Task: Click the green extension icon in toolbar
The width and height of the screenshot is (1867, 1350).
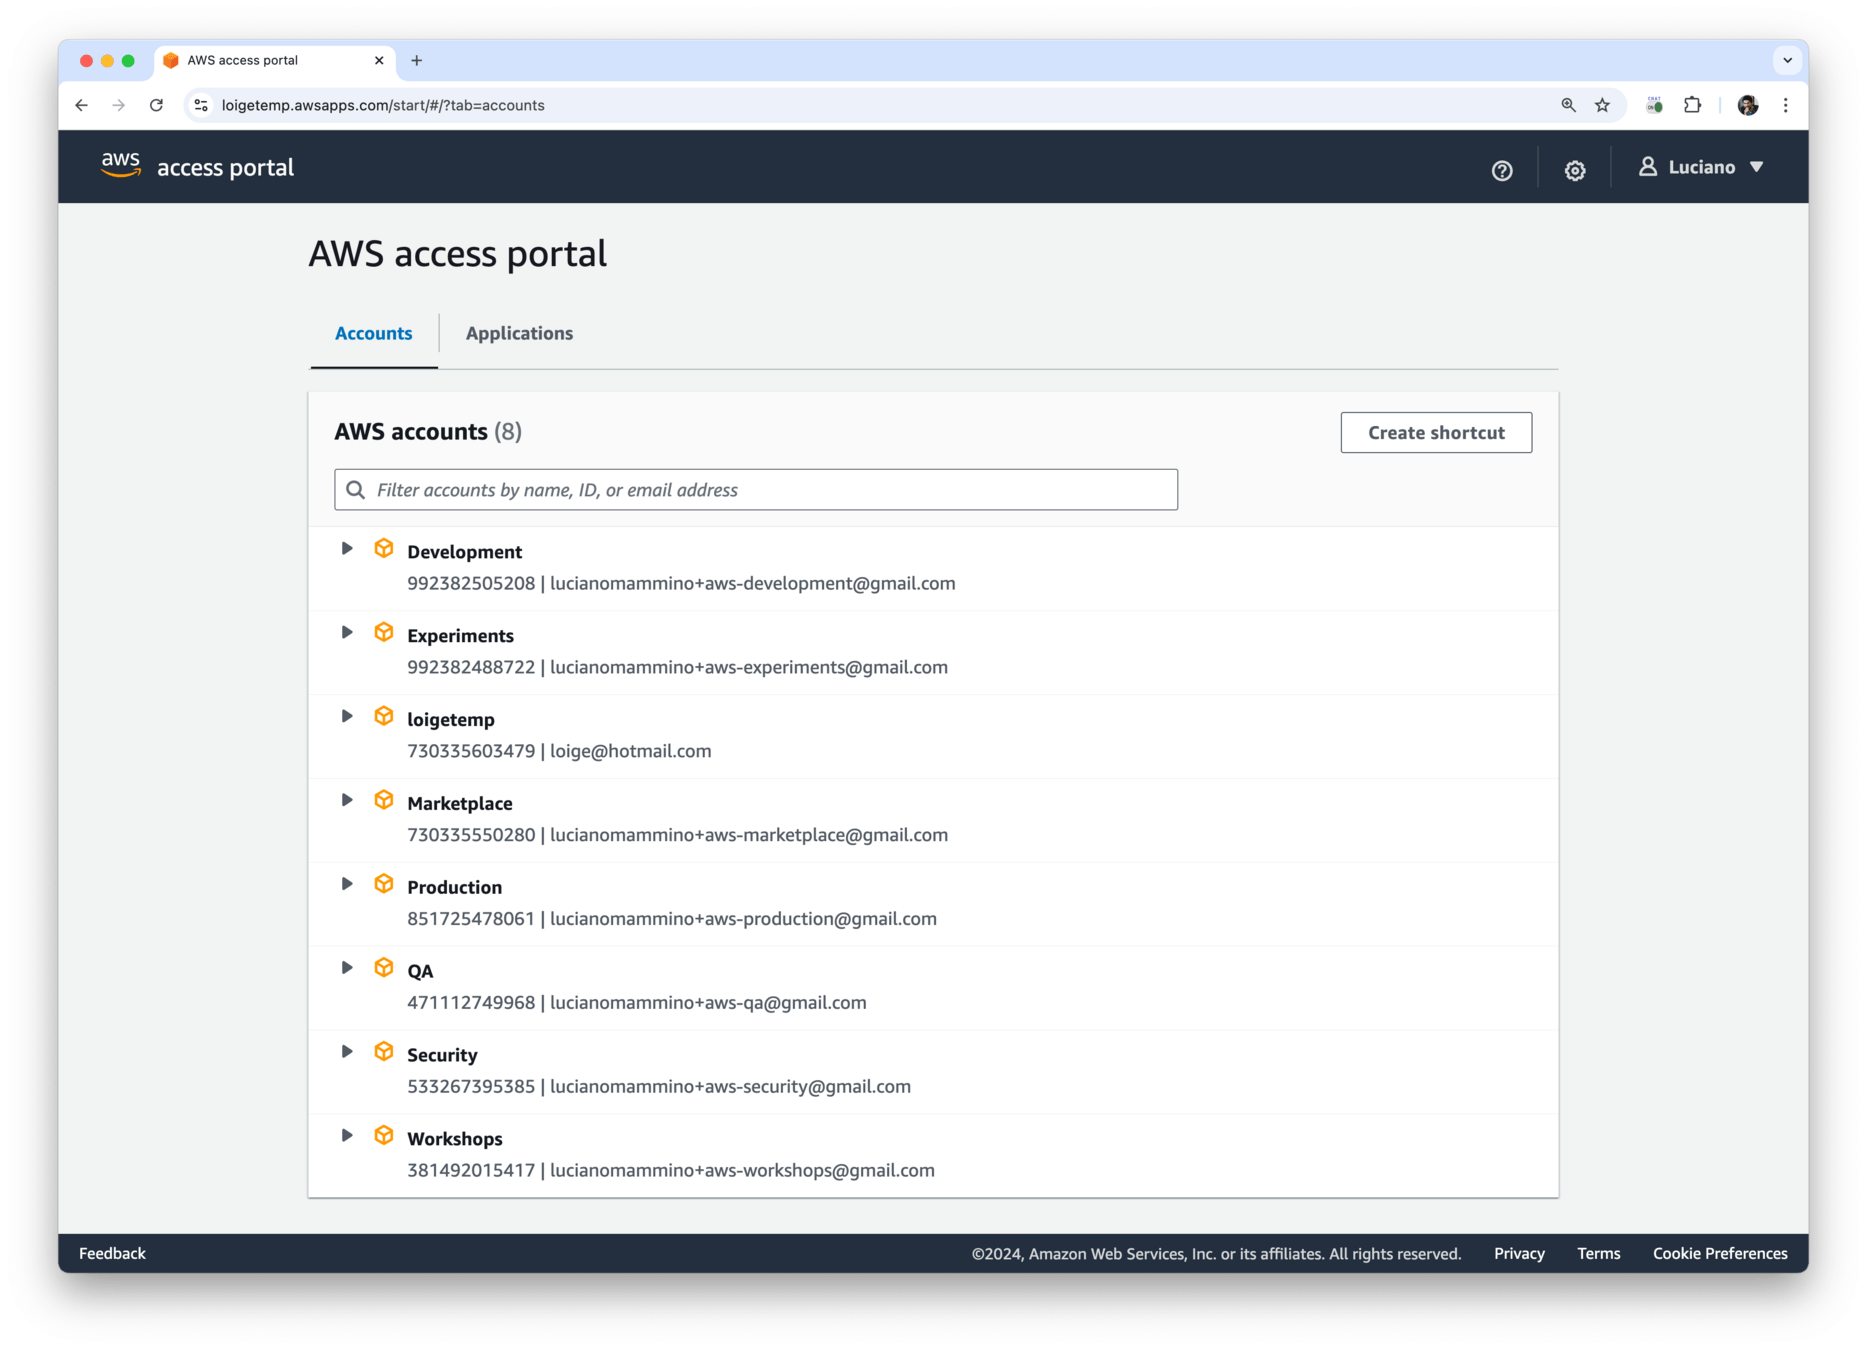Action: tap(1655, 105)
